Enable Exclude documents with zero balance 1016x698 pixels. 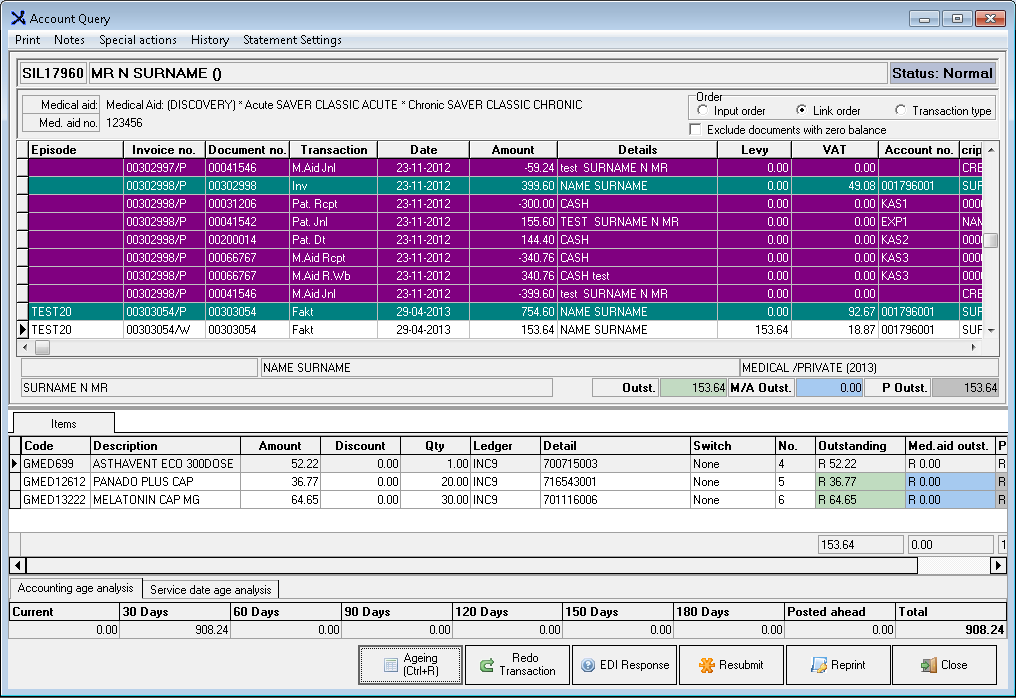coord(696,130)
